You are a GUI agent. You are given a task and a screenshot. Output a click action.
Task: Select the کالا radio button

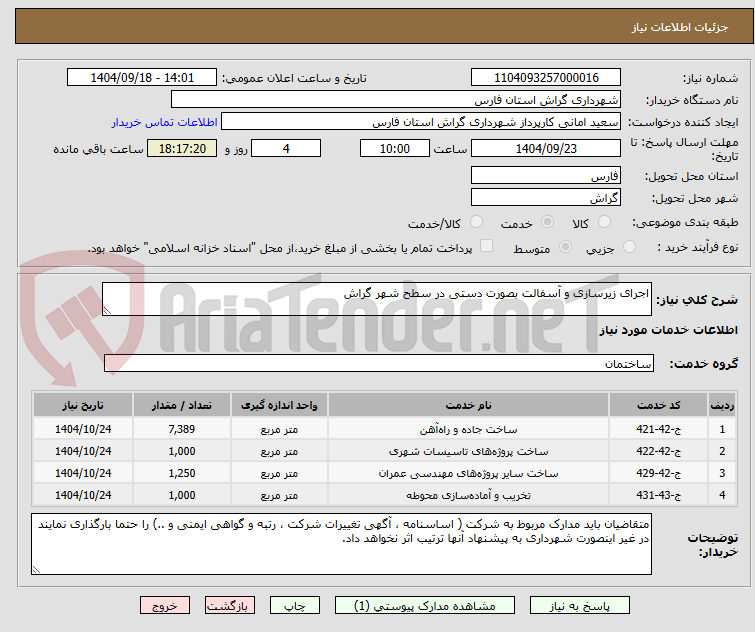coord(604,222)
